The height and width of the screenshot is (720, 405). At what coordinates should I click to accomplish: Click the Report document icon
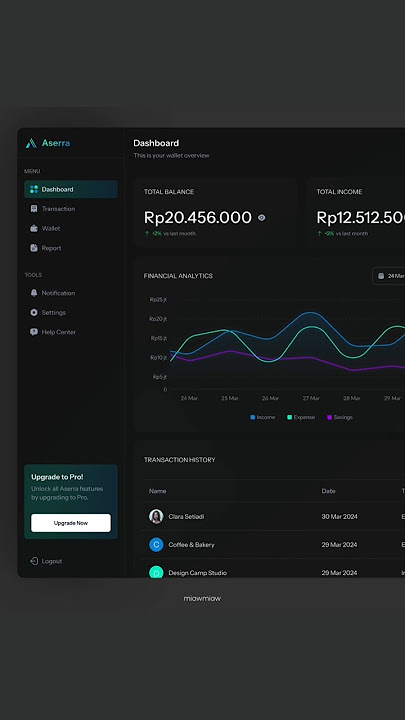[34, 248]
